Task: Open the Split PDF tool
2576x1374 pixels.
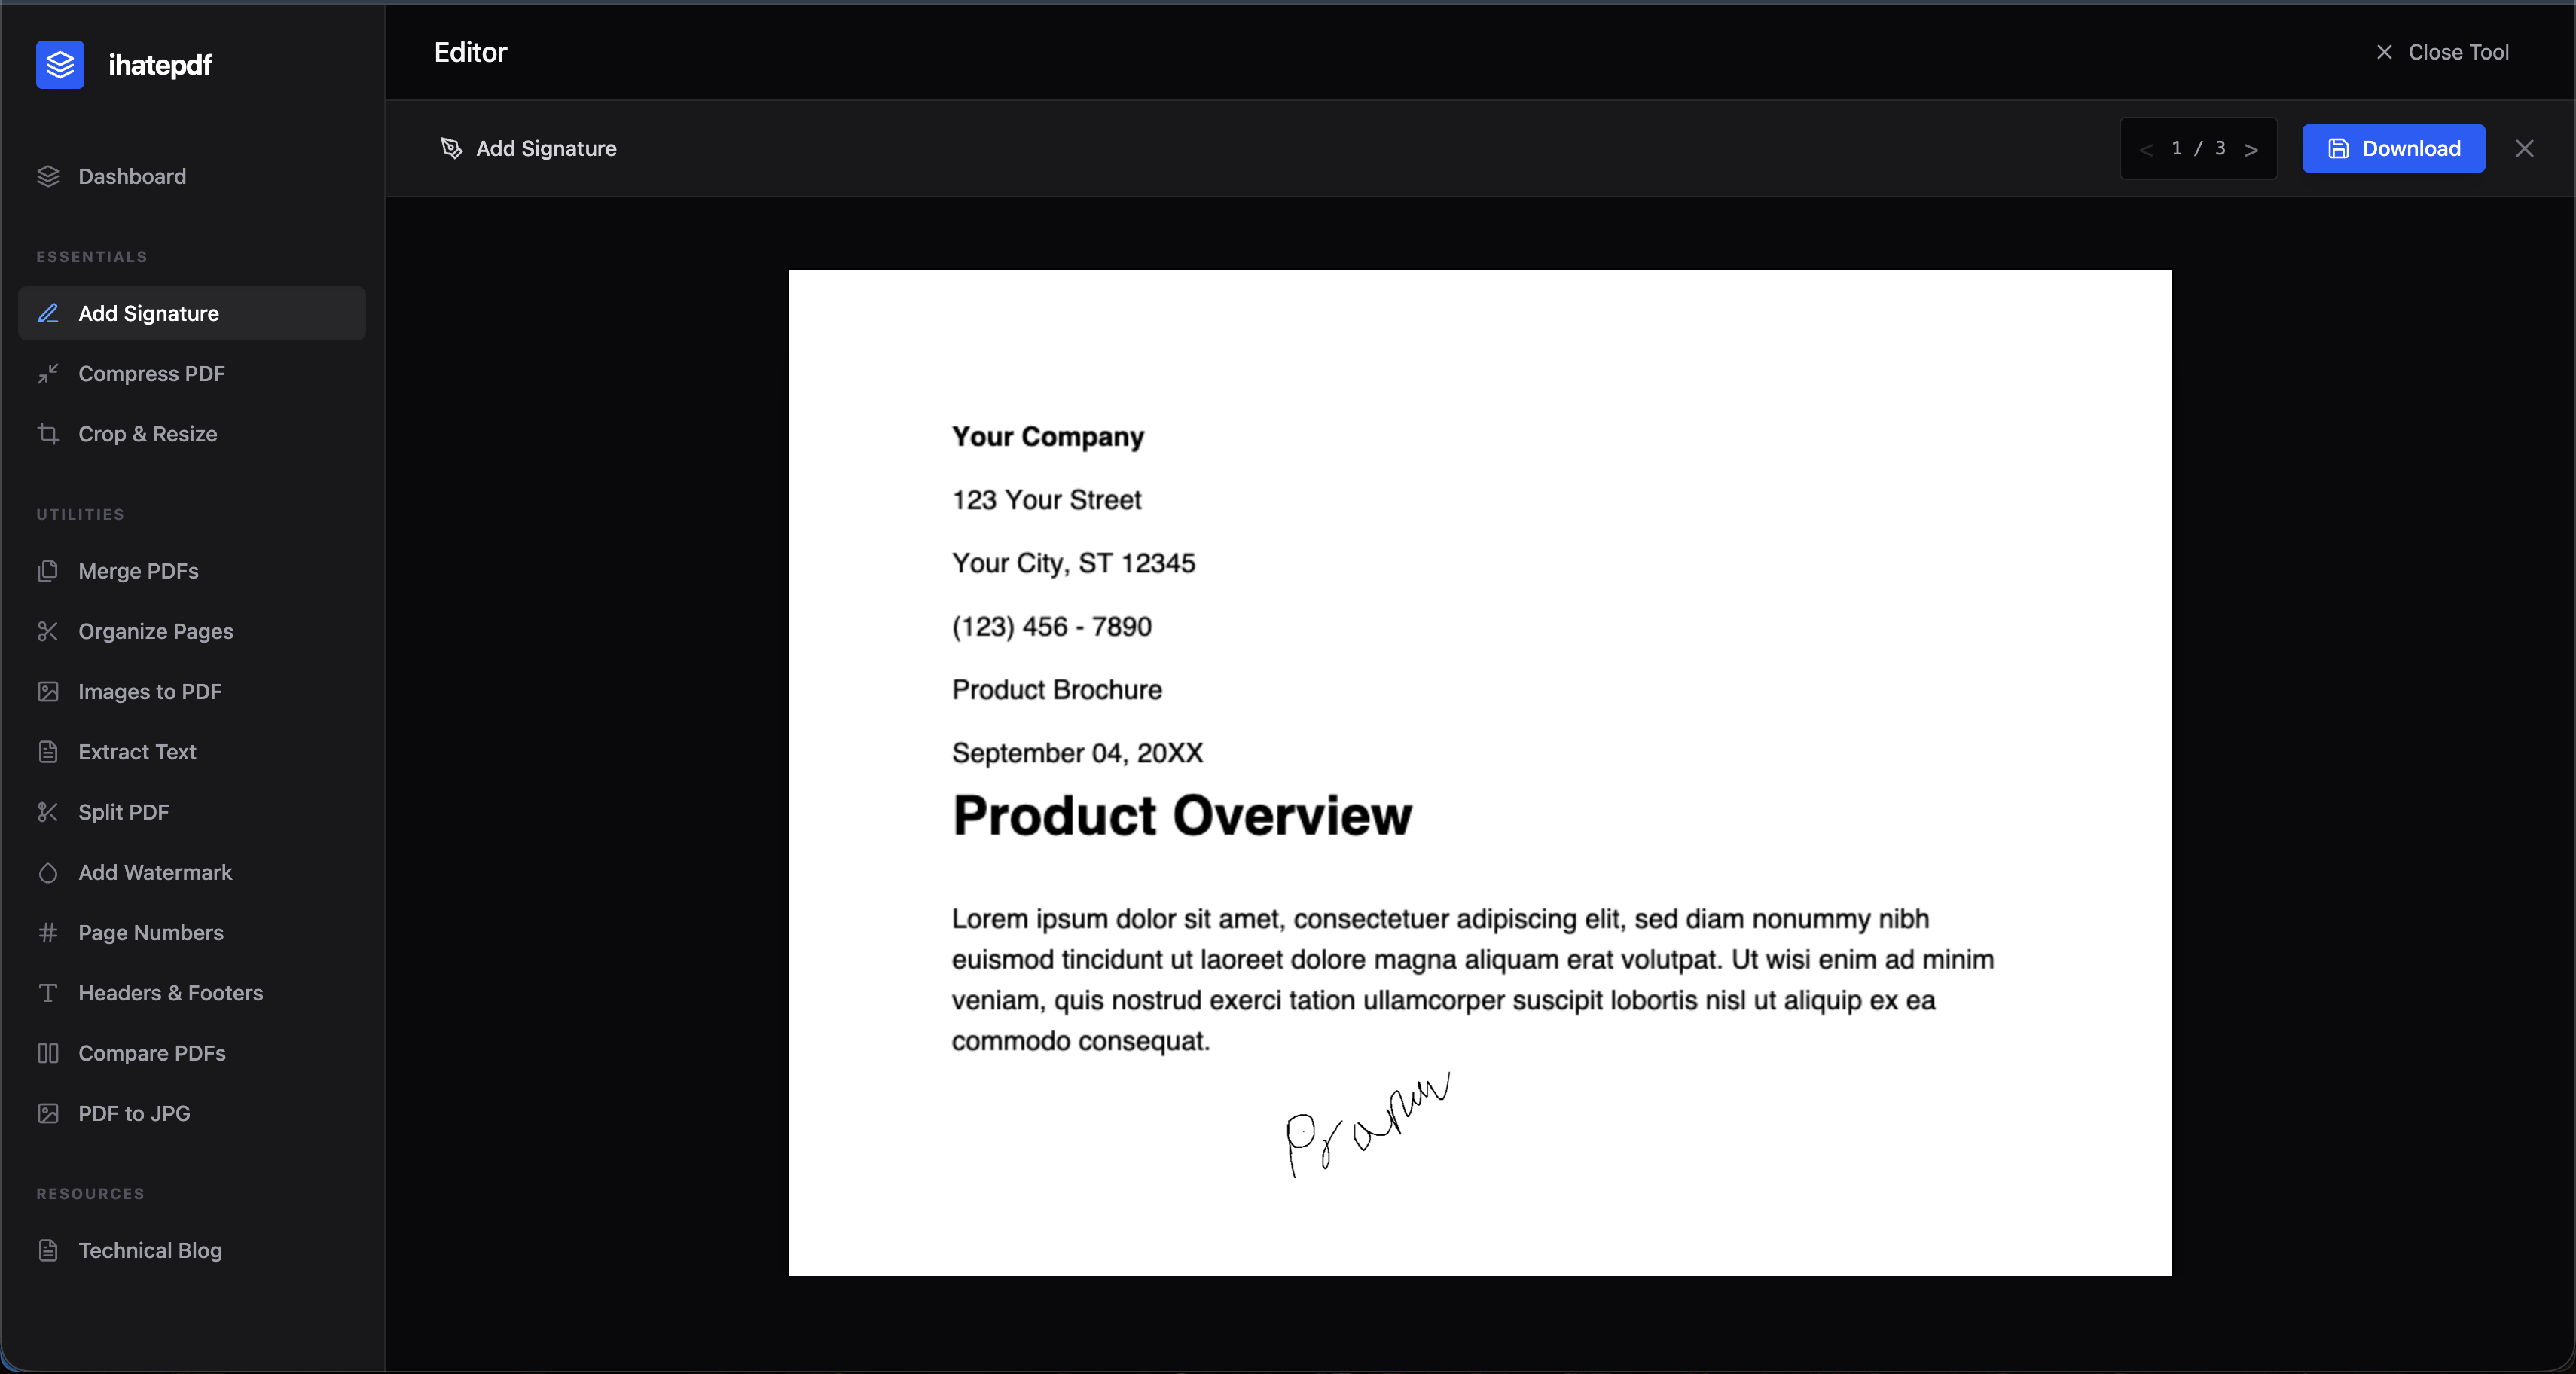Action: (x=124, y=812)
